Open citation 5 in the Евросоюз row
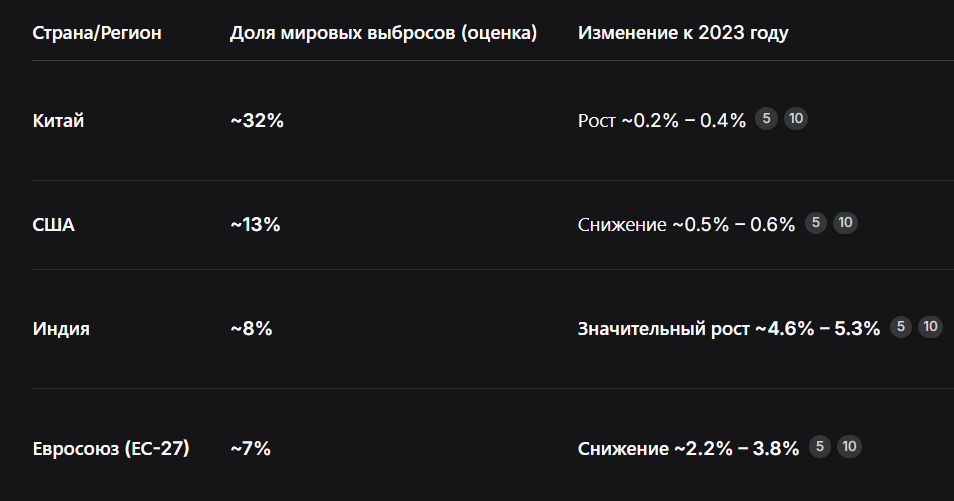The width and height of the screenshot is (954, 501). pos(820,447)
